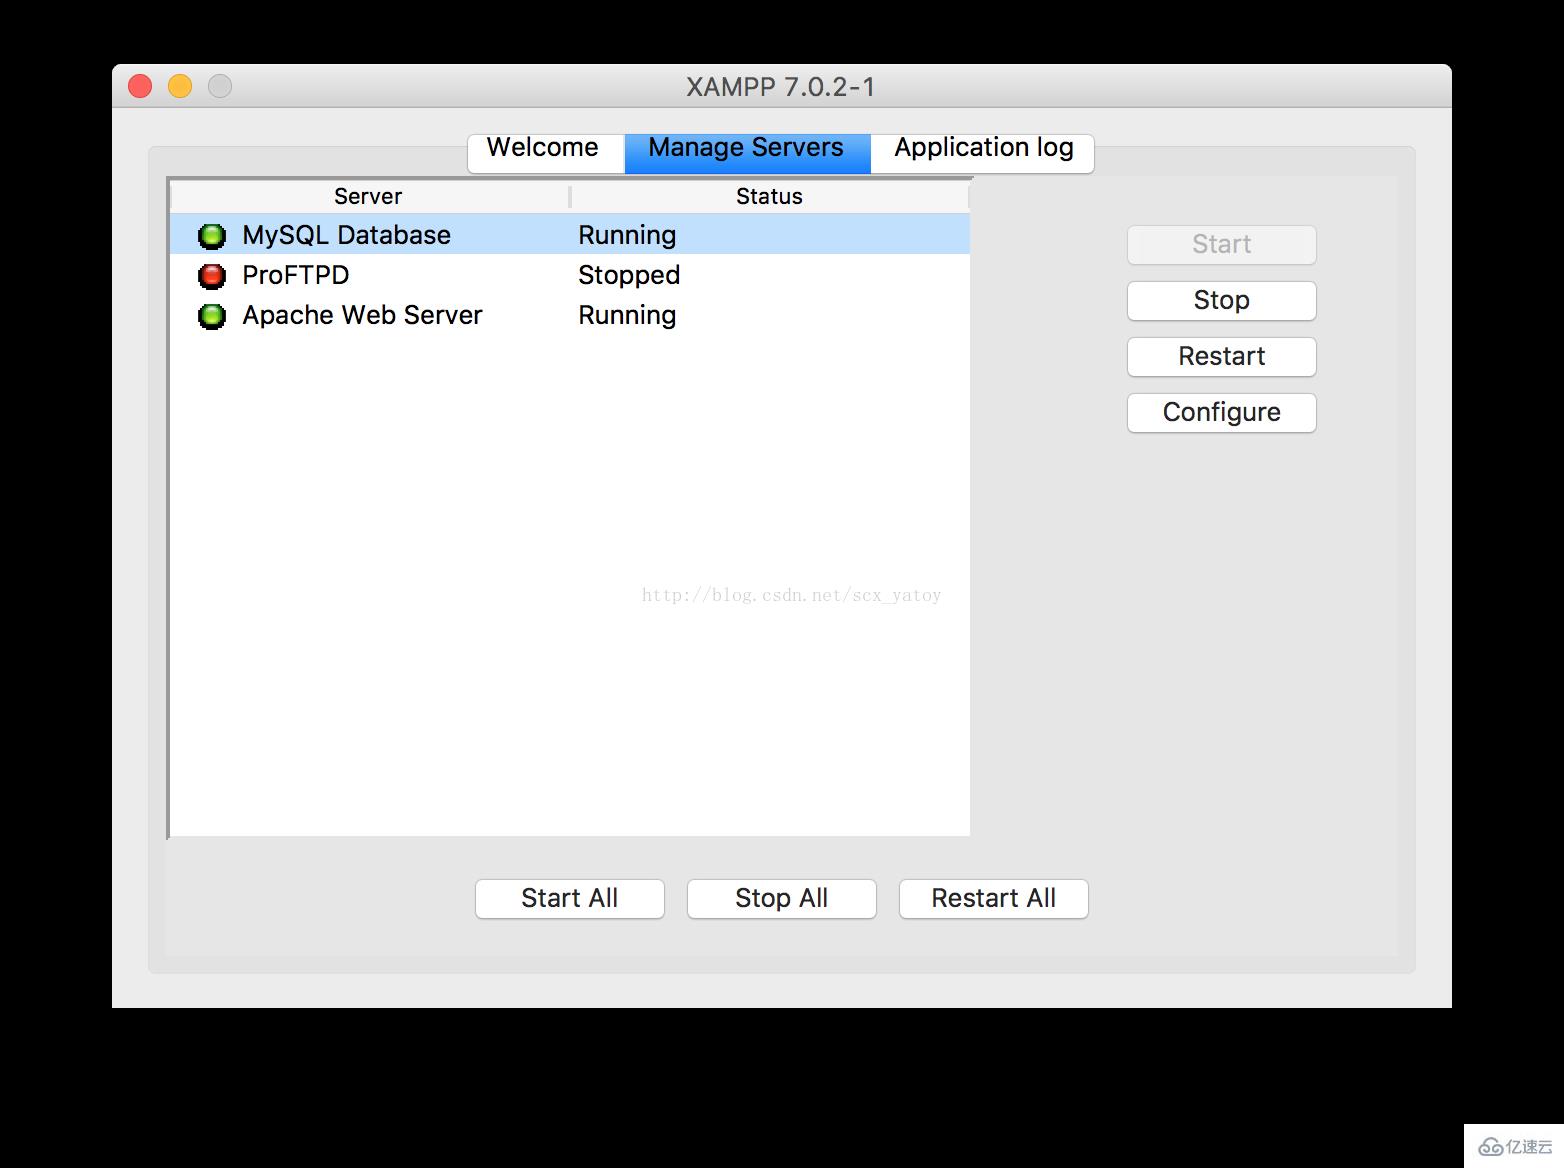
Task: Click the Stopped status of ProFTPD
Action: click(629, 275)
